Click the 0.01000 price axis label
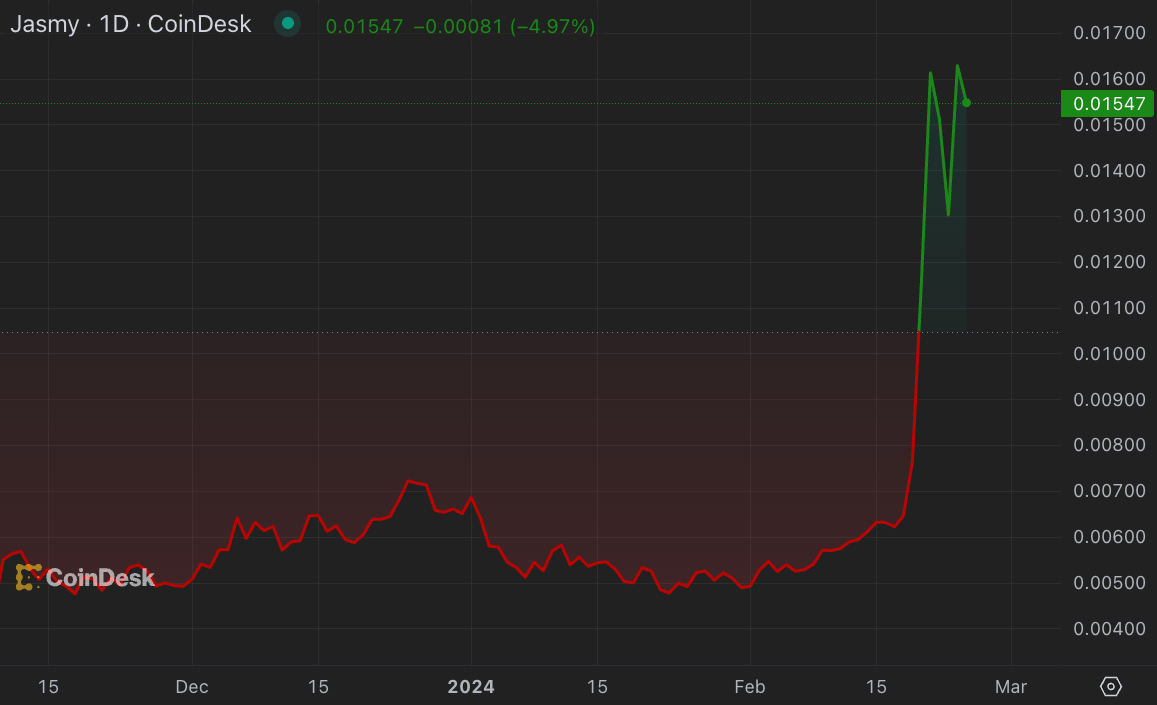 (x=1109, y=354)
